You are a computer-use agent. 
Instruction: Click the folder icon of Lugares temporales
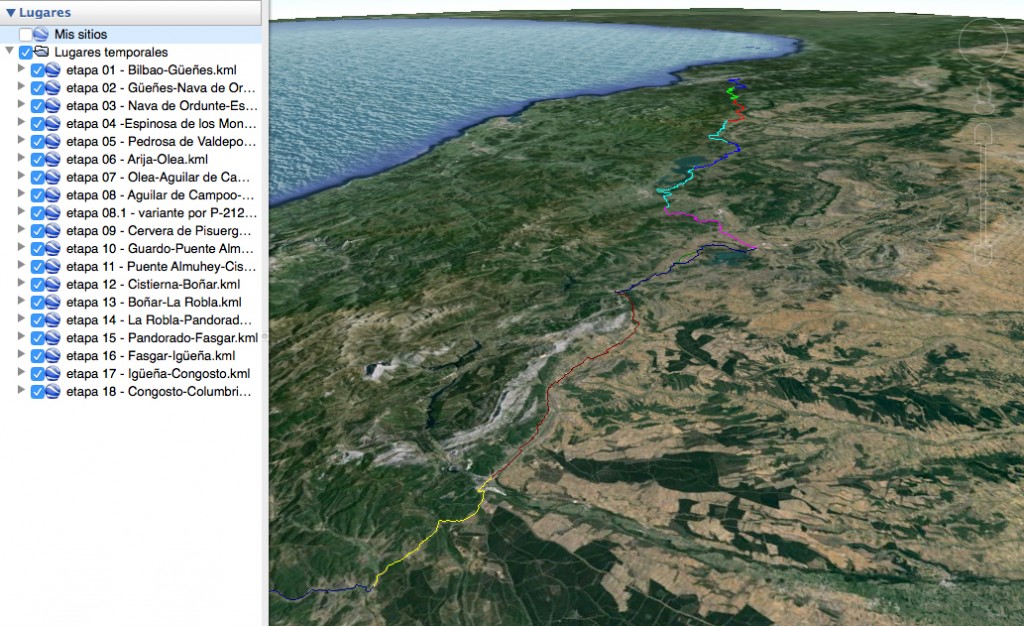42,52
